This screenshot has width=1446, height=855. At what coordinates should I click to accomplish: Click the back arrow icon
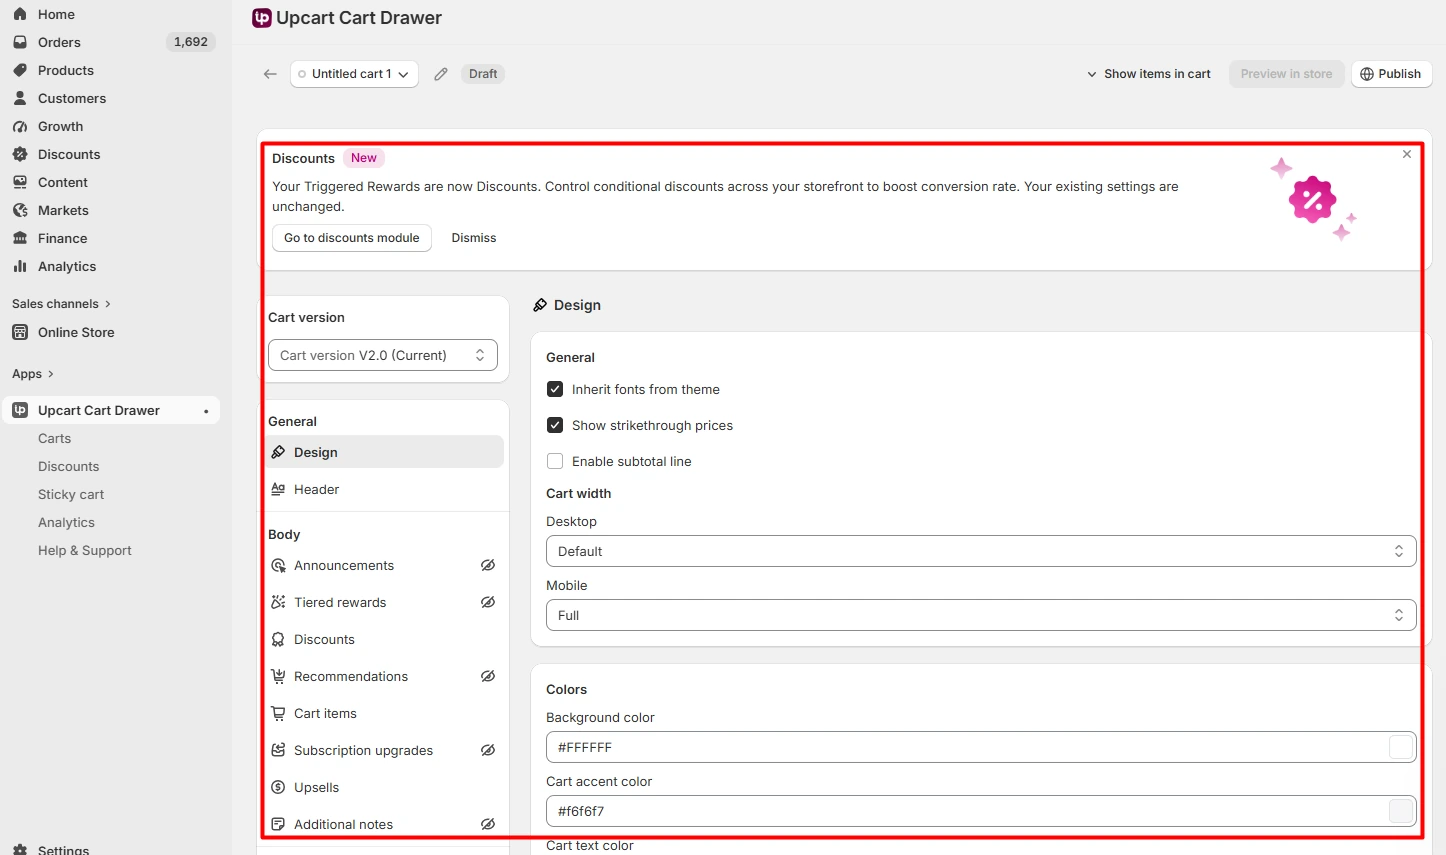pos(270,74)
